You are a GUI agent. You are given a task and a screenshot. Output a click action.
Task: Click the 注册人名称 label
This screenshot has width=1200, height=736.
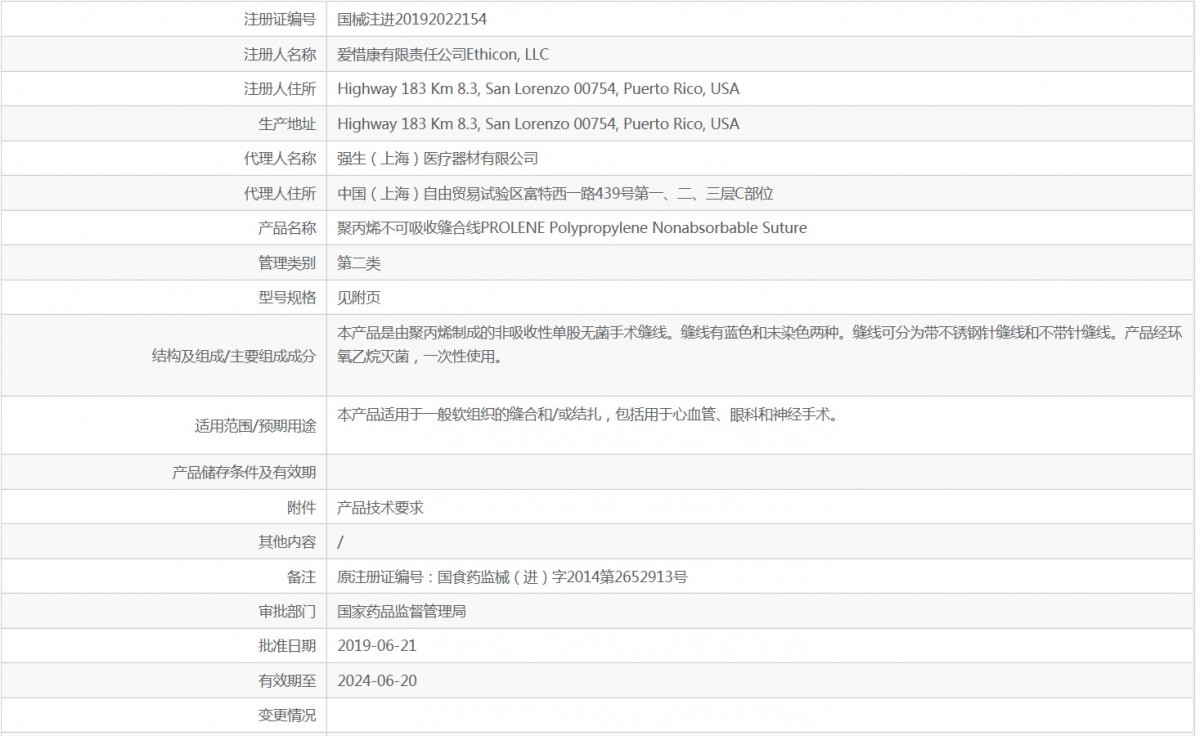(x=280, y=54)
